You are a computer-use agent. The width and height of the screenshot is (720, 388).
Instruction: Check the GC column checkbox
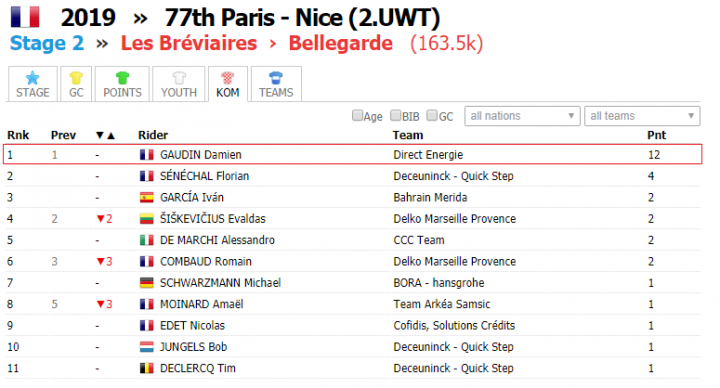tap(432, 115)
